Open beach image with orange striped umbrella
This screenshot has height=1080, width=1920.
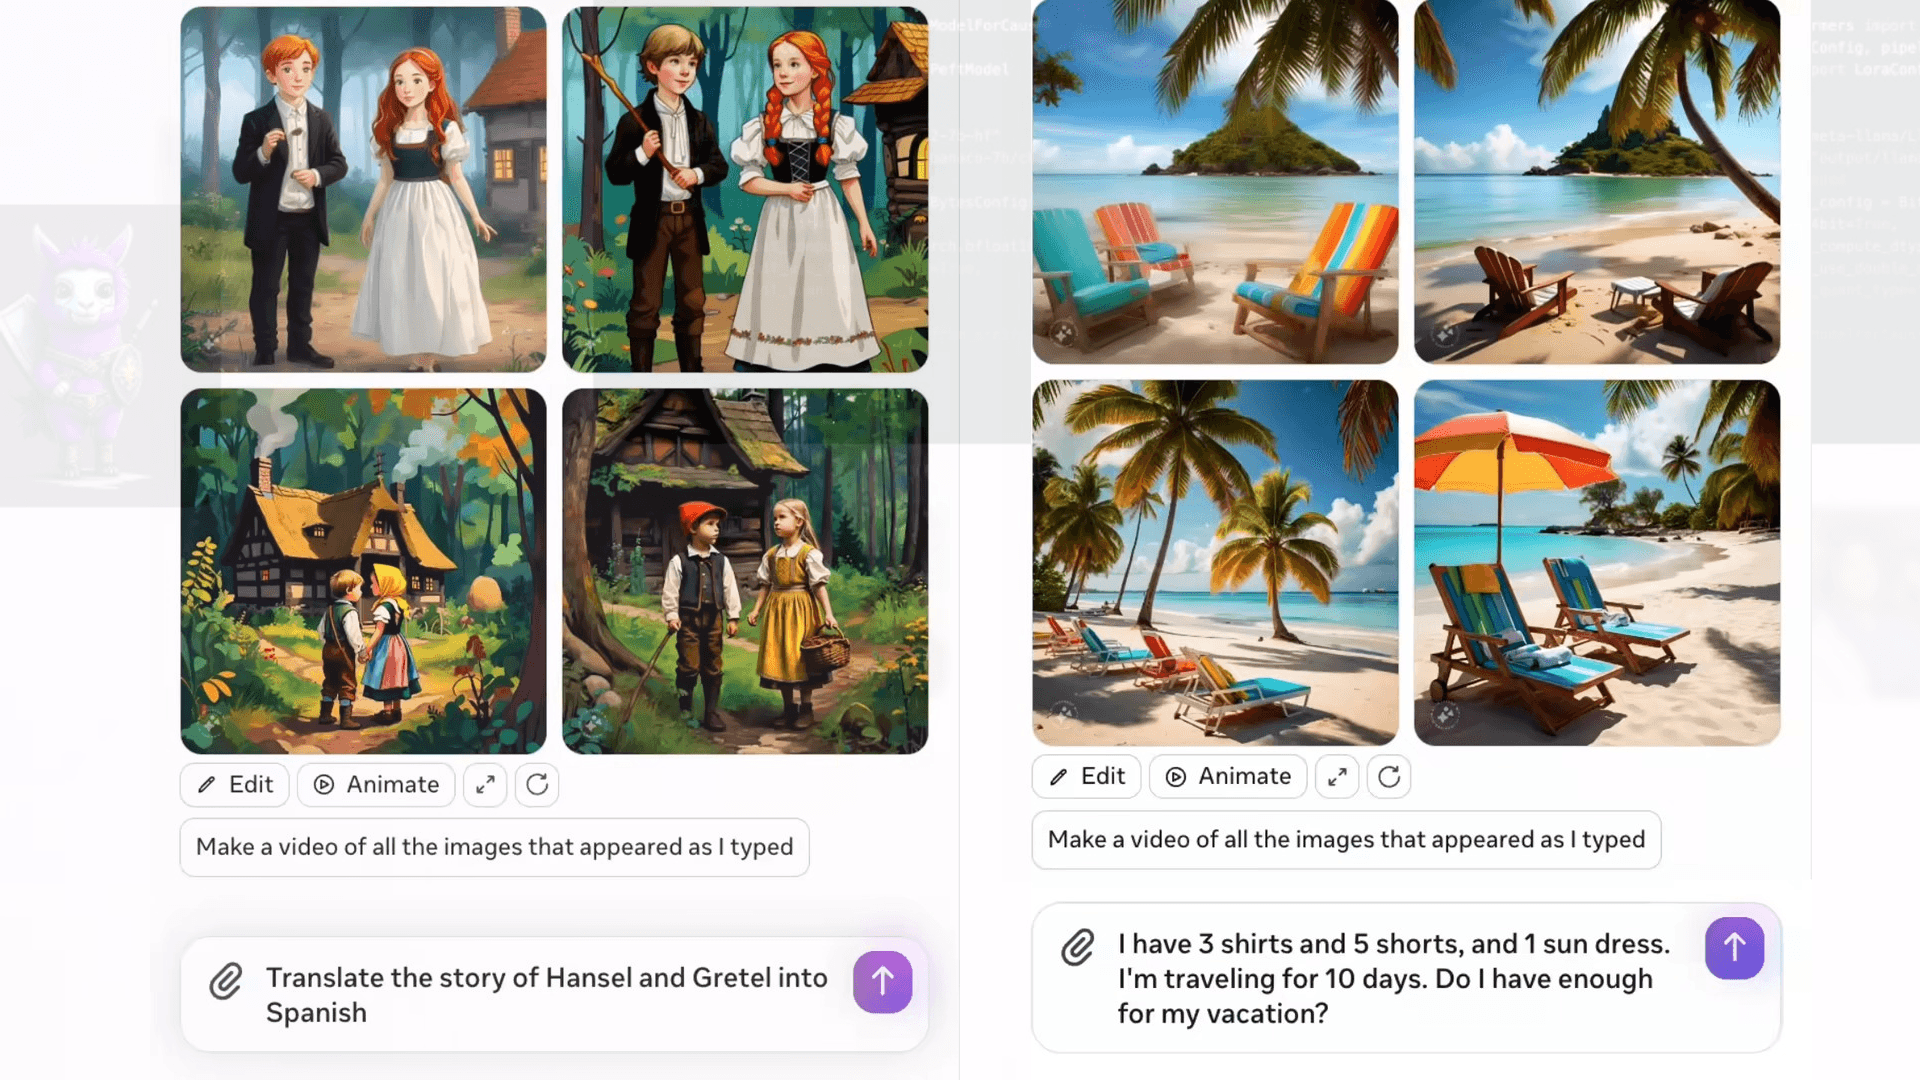[x=1597, y=563]
